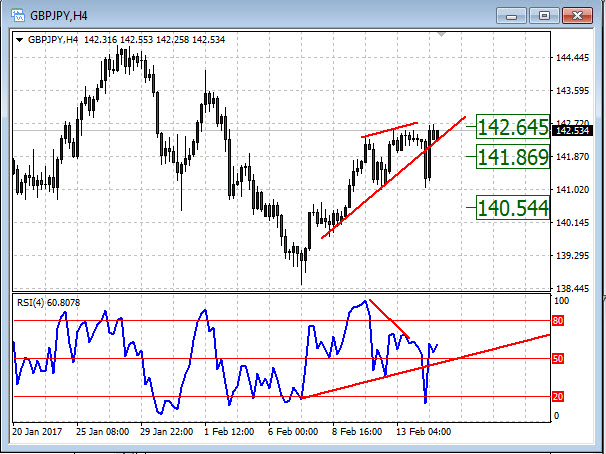Image resolution: width=606 pixels, height=454 pixels.
Task: Click the RSI 20 level marker
Action: pos(559,396)
